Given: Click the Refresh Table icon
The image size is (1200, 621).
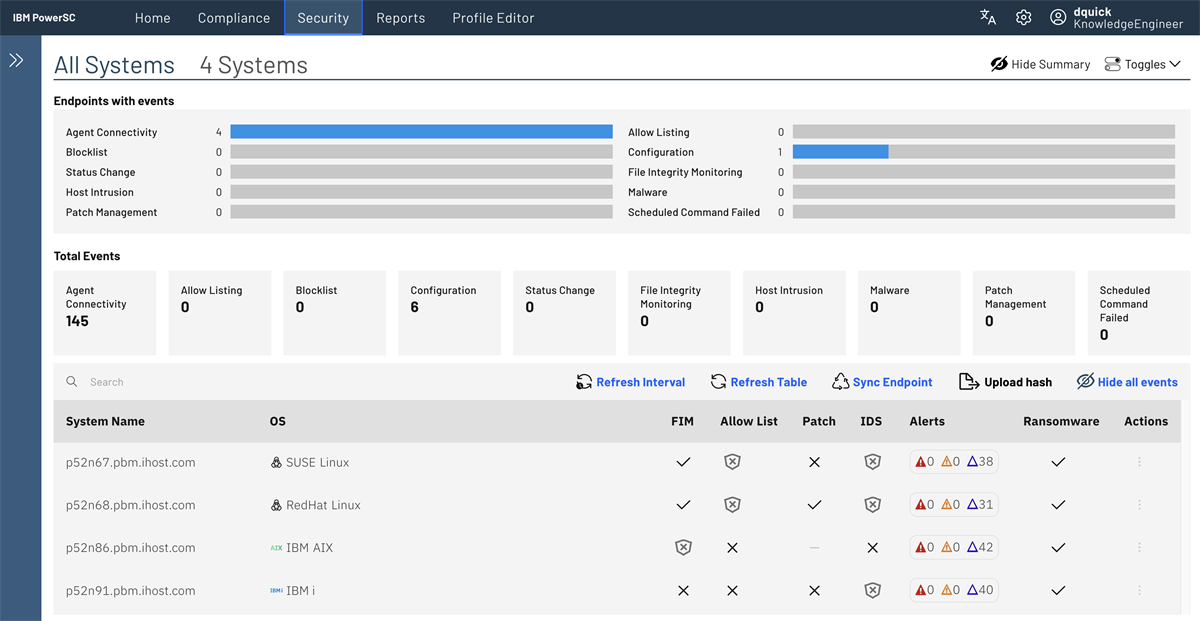Looking at the screenshot, I should 718,382.
